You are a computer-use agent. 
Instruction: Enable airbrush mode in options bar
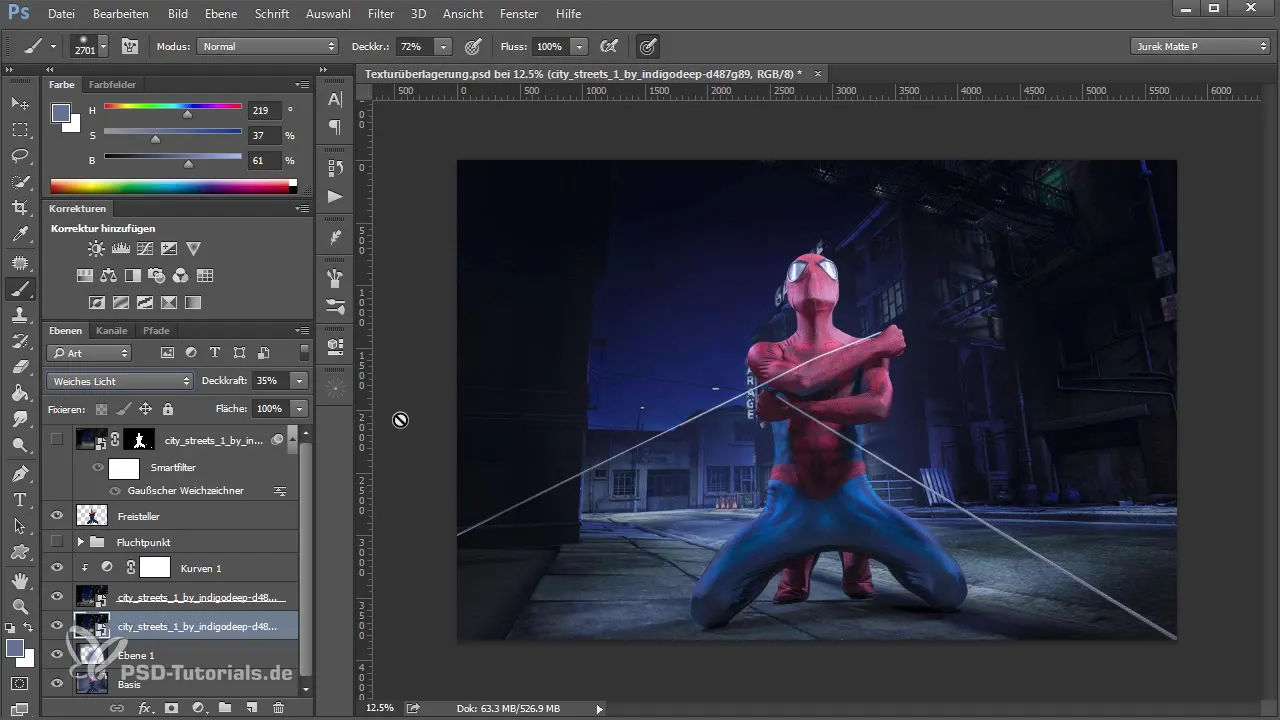pyautogui.click(x=607, y=46)
